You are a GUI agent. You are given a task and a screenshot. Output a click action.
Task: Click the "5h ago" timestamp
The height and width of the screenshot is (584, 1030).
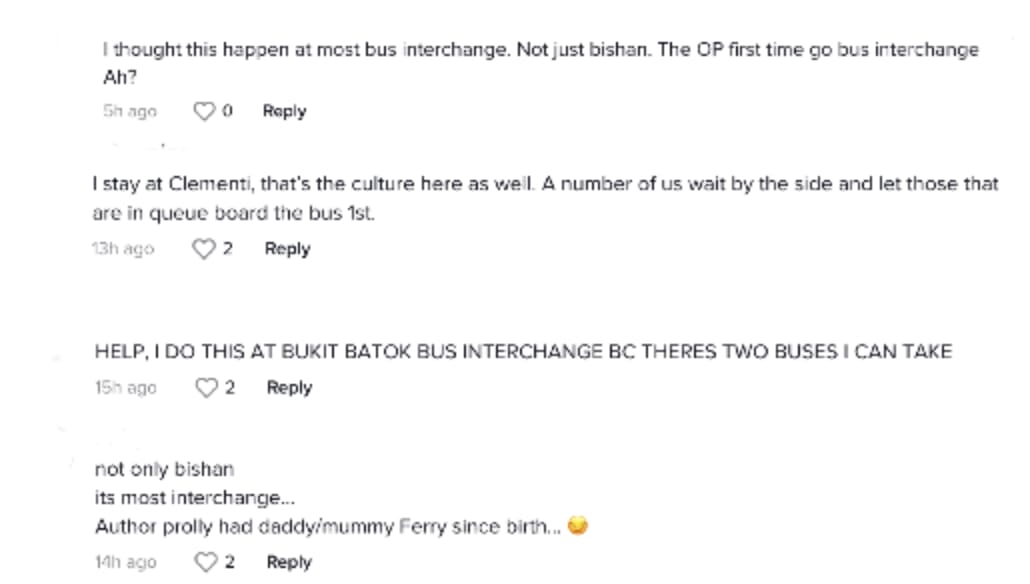click(x=130, y=111)
